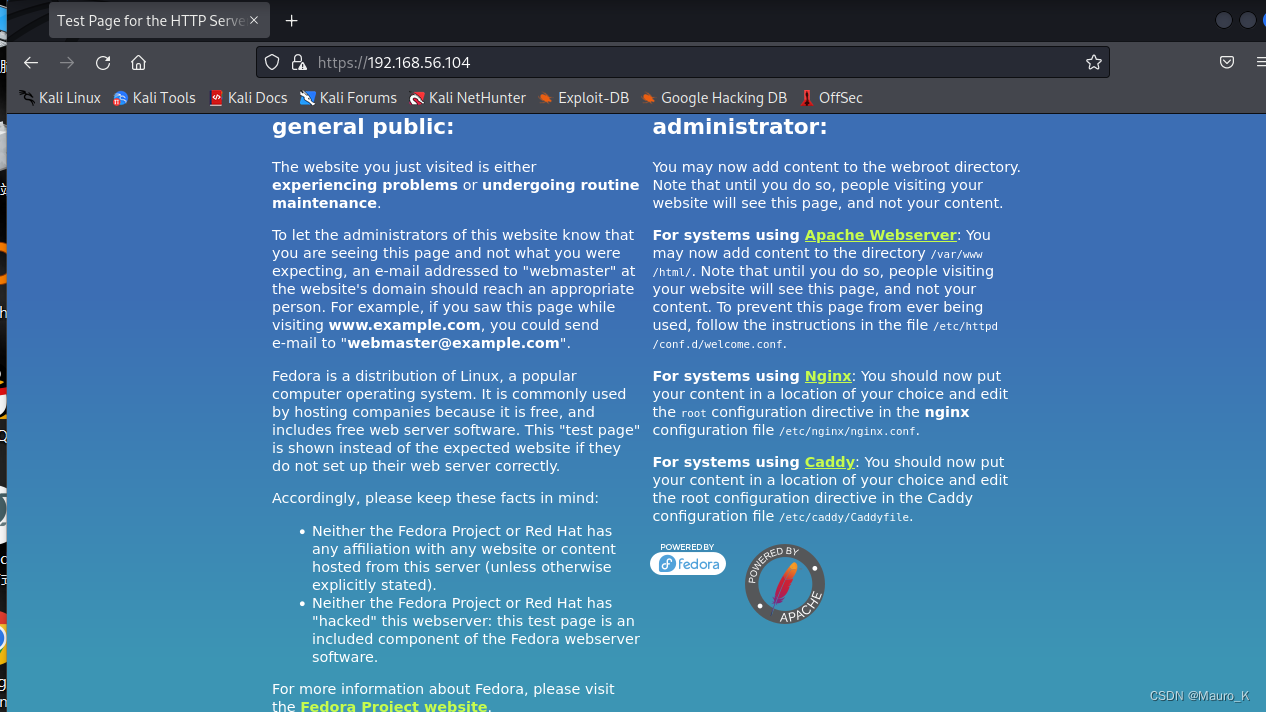
Task: Open the browser home page
Action: click(x=139, y=62)
